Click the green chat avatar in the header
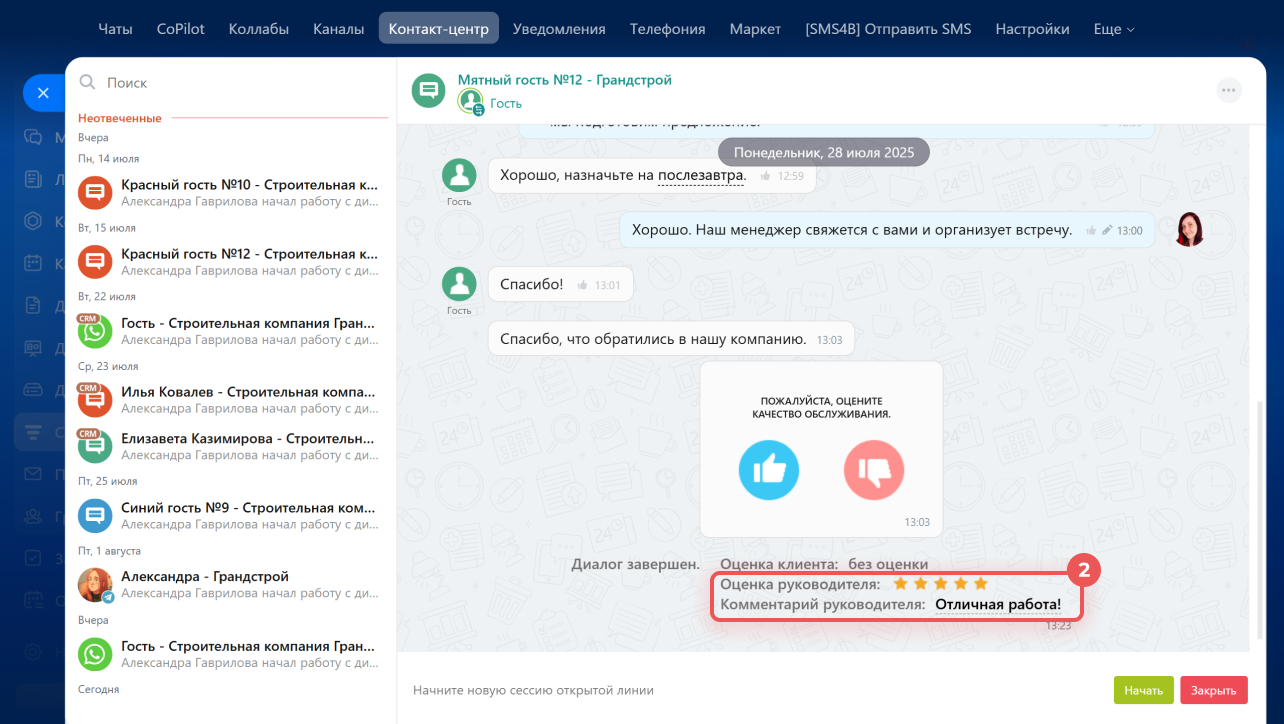1284x724 pixels. point(429,90)
